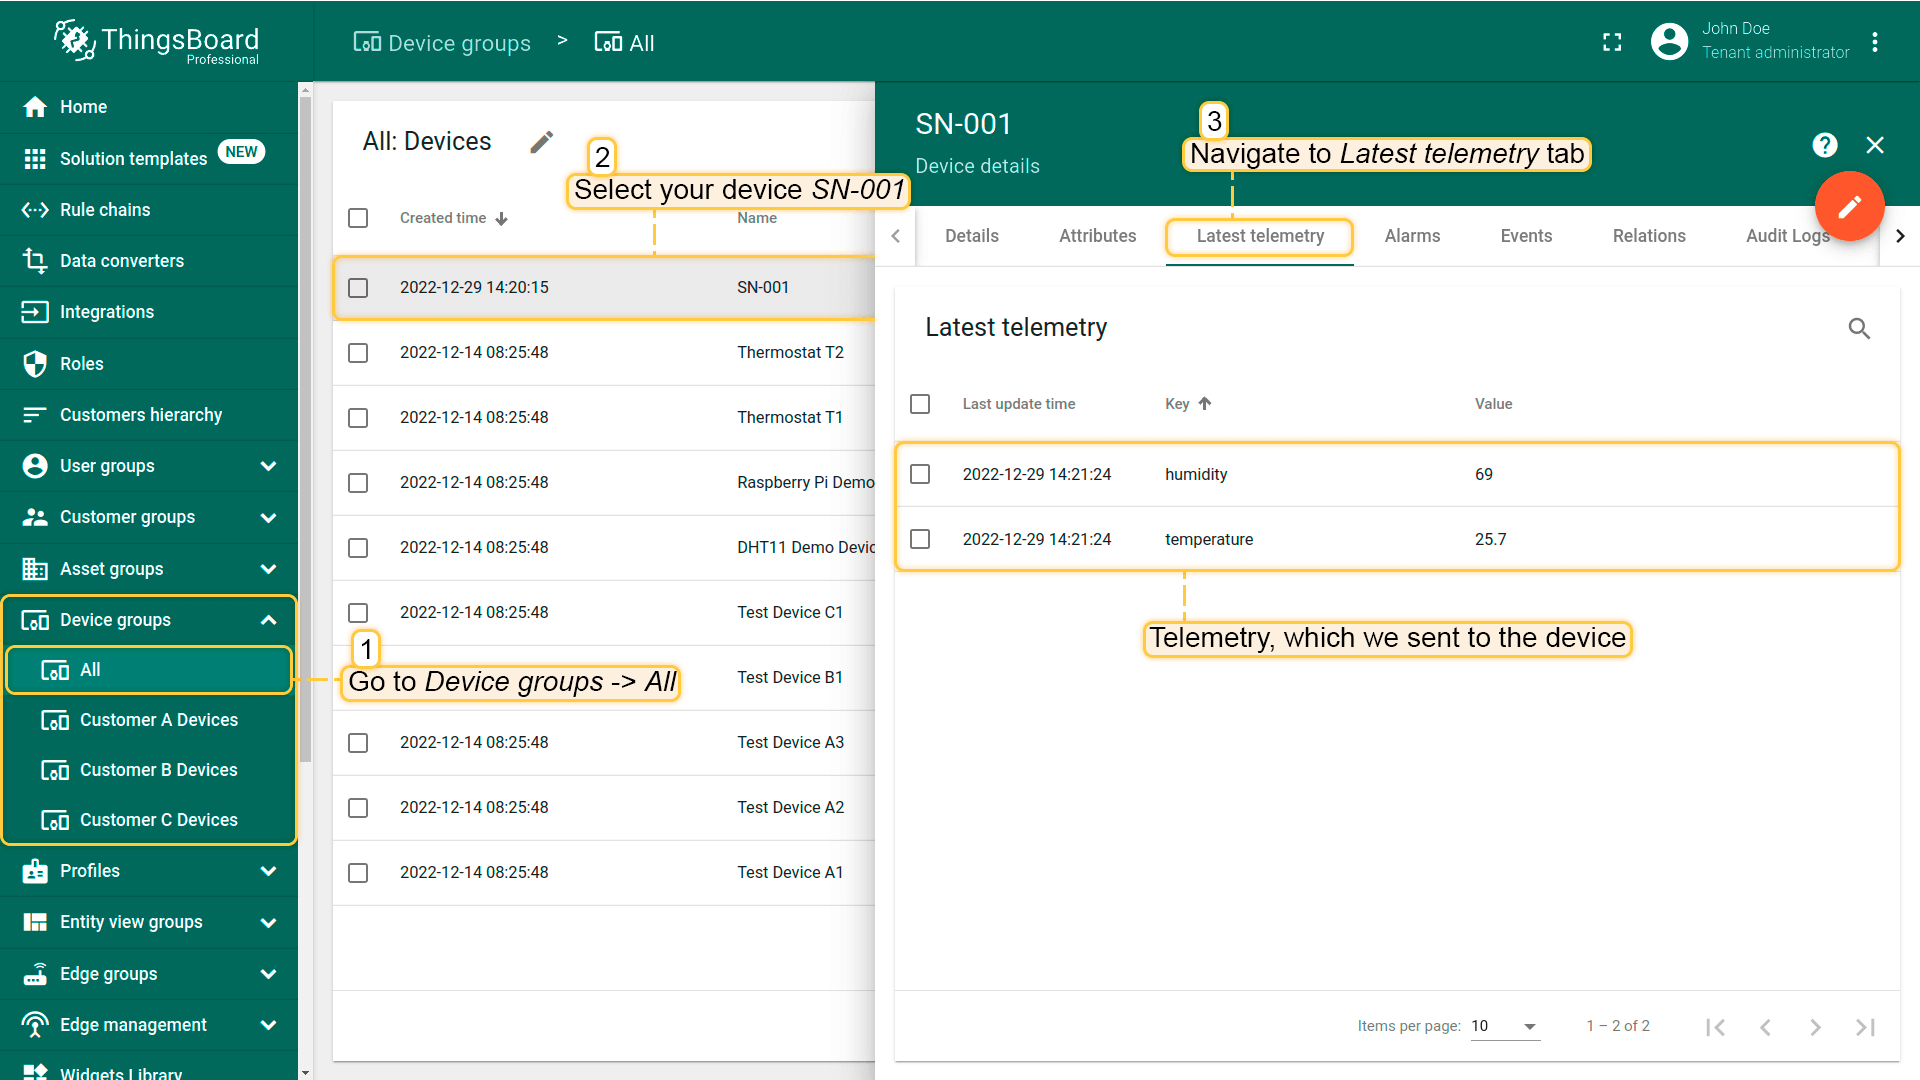Search latest telemetry with magnifier icon
This screenshot has width=1920, height=1080.
(x=1859, y=328)
